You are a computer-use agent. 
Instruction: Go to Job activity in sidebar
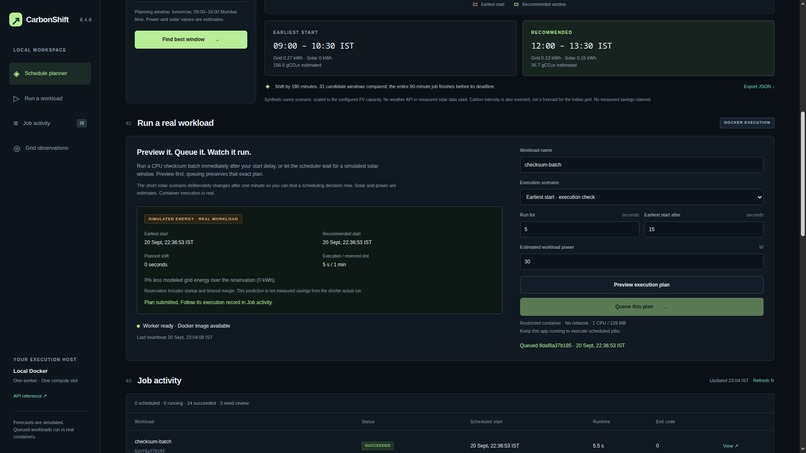tap(50, 123)
